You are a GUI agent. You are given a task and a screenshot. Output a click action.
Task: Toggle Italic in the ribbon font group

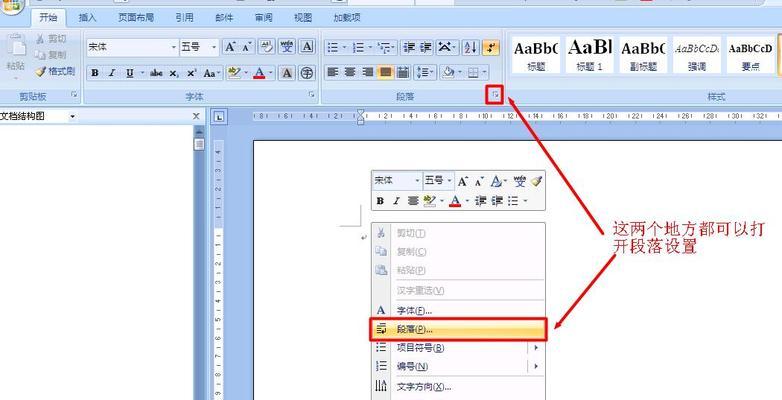tap(112, 73)
